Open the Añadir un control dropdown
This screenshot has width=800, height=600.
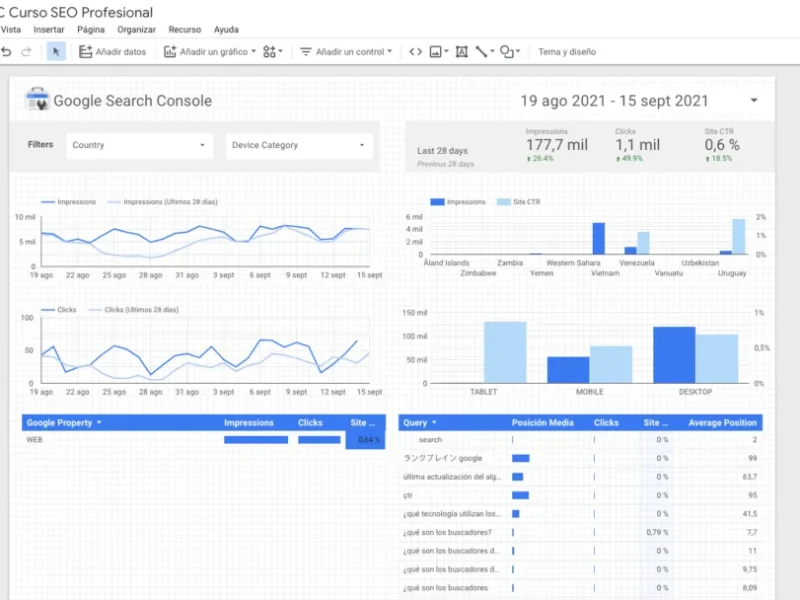[346, 52]
